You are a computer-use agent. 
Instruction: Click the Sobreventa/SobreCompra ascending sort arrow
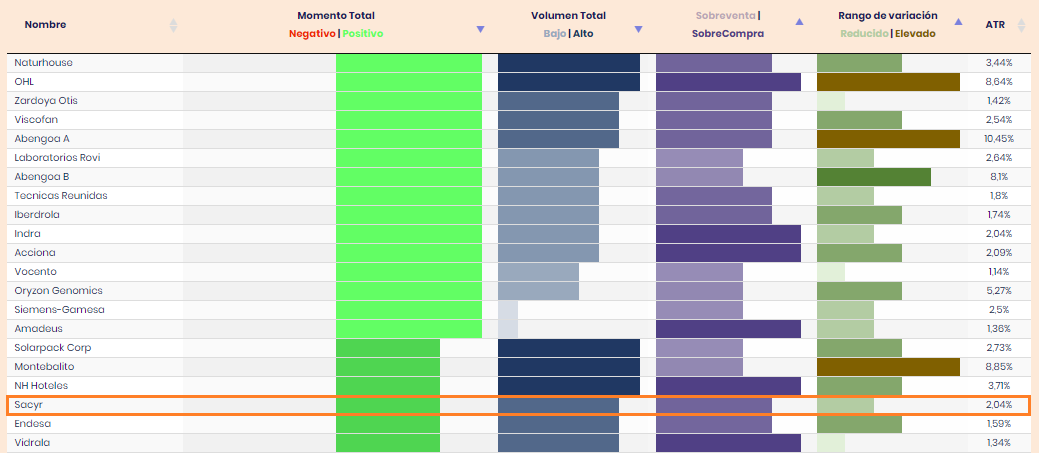pyautogui.click(x=798, y=21)
